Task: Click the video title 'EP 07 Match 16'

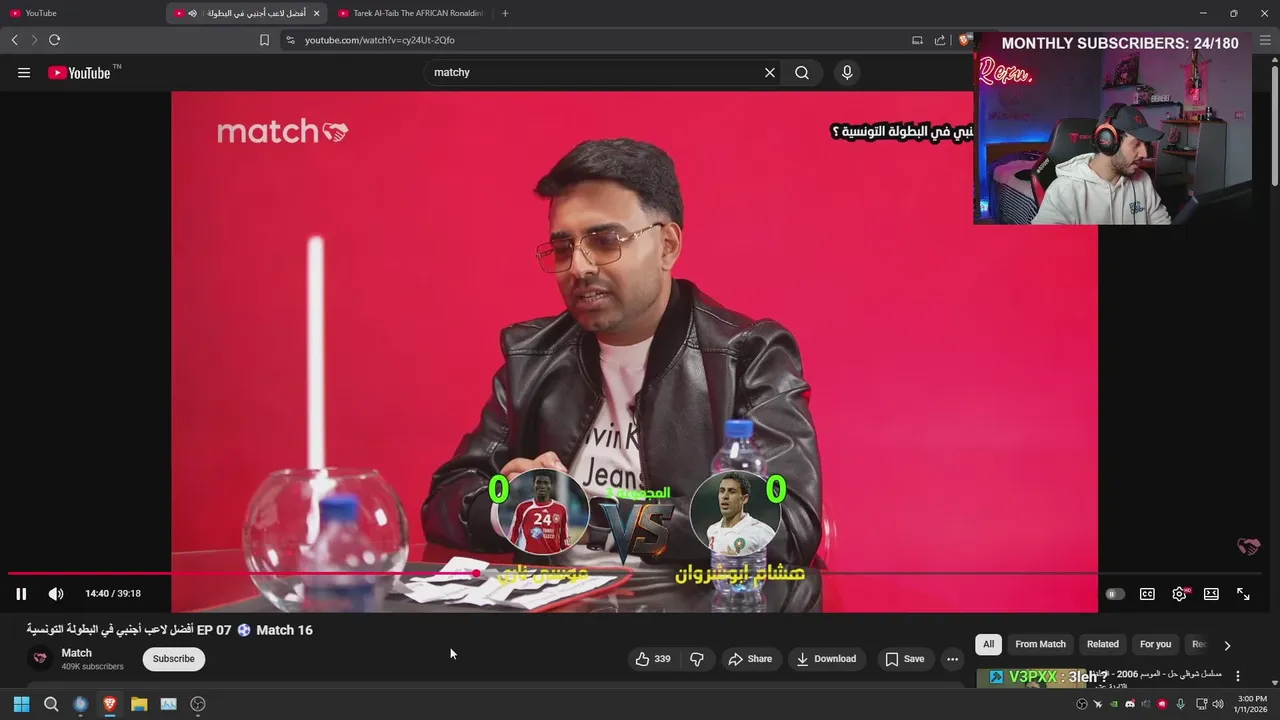Action: 170,630
